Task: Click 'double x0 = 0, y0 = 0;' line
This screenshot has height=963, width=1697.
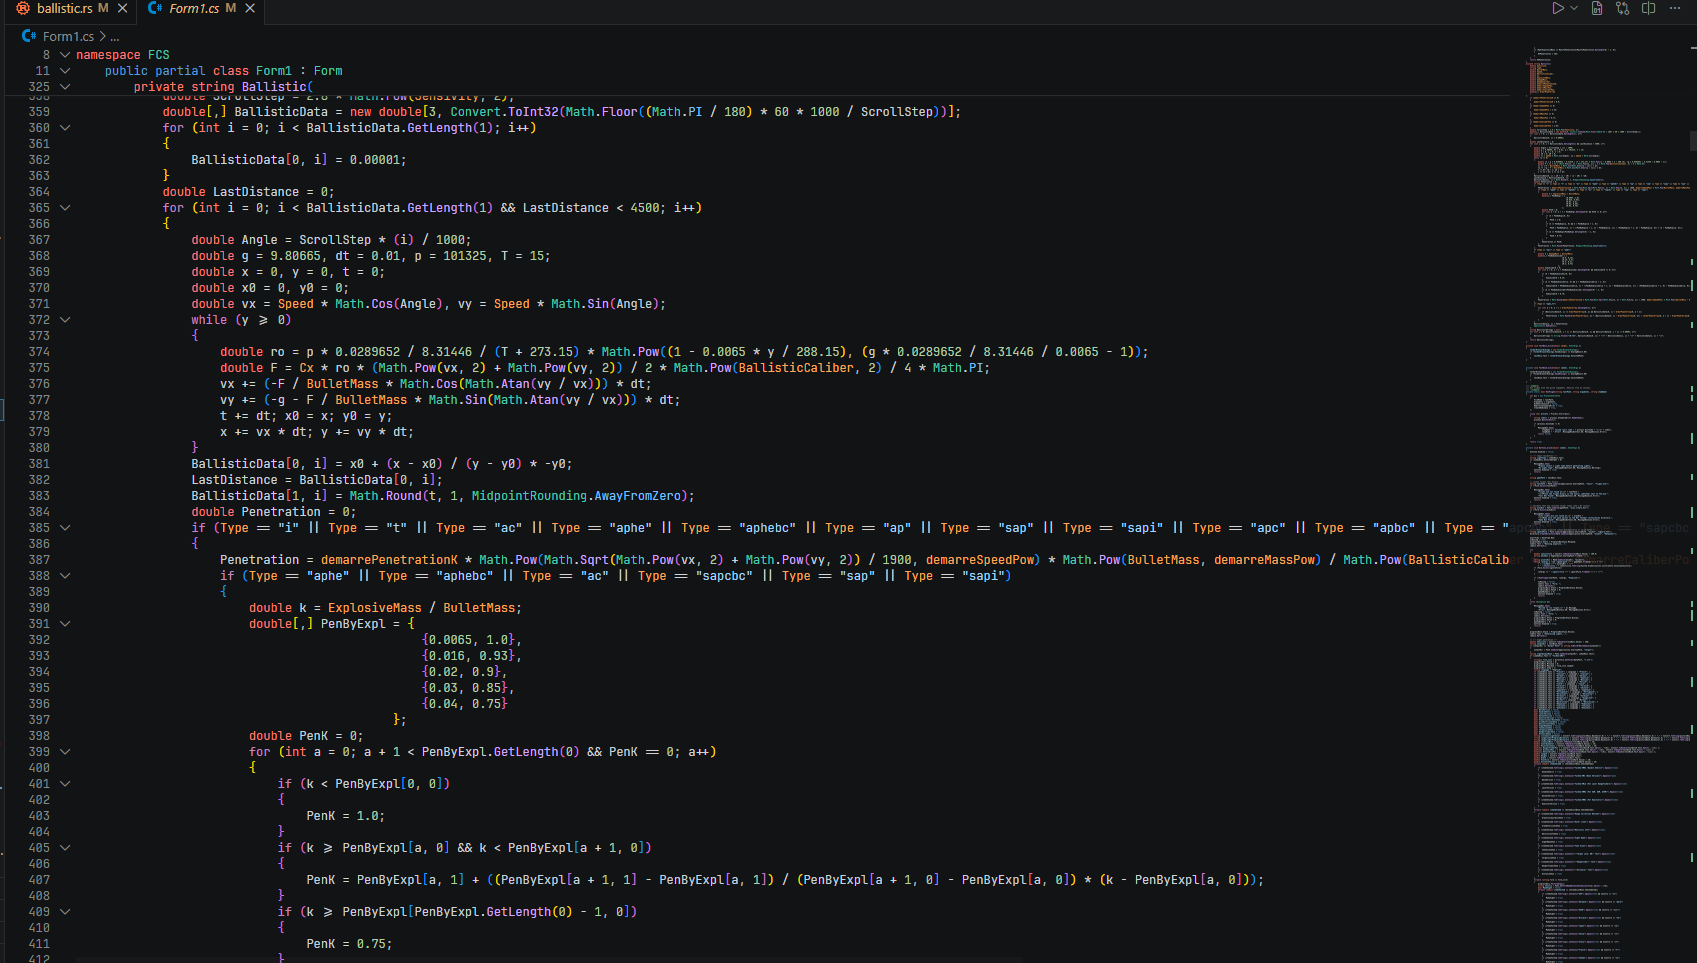Action: click(x=270, y=288)
